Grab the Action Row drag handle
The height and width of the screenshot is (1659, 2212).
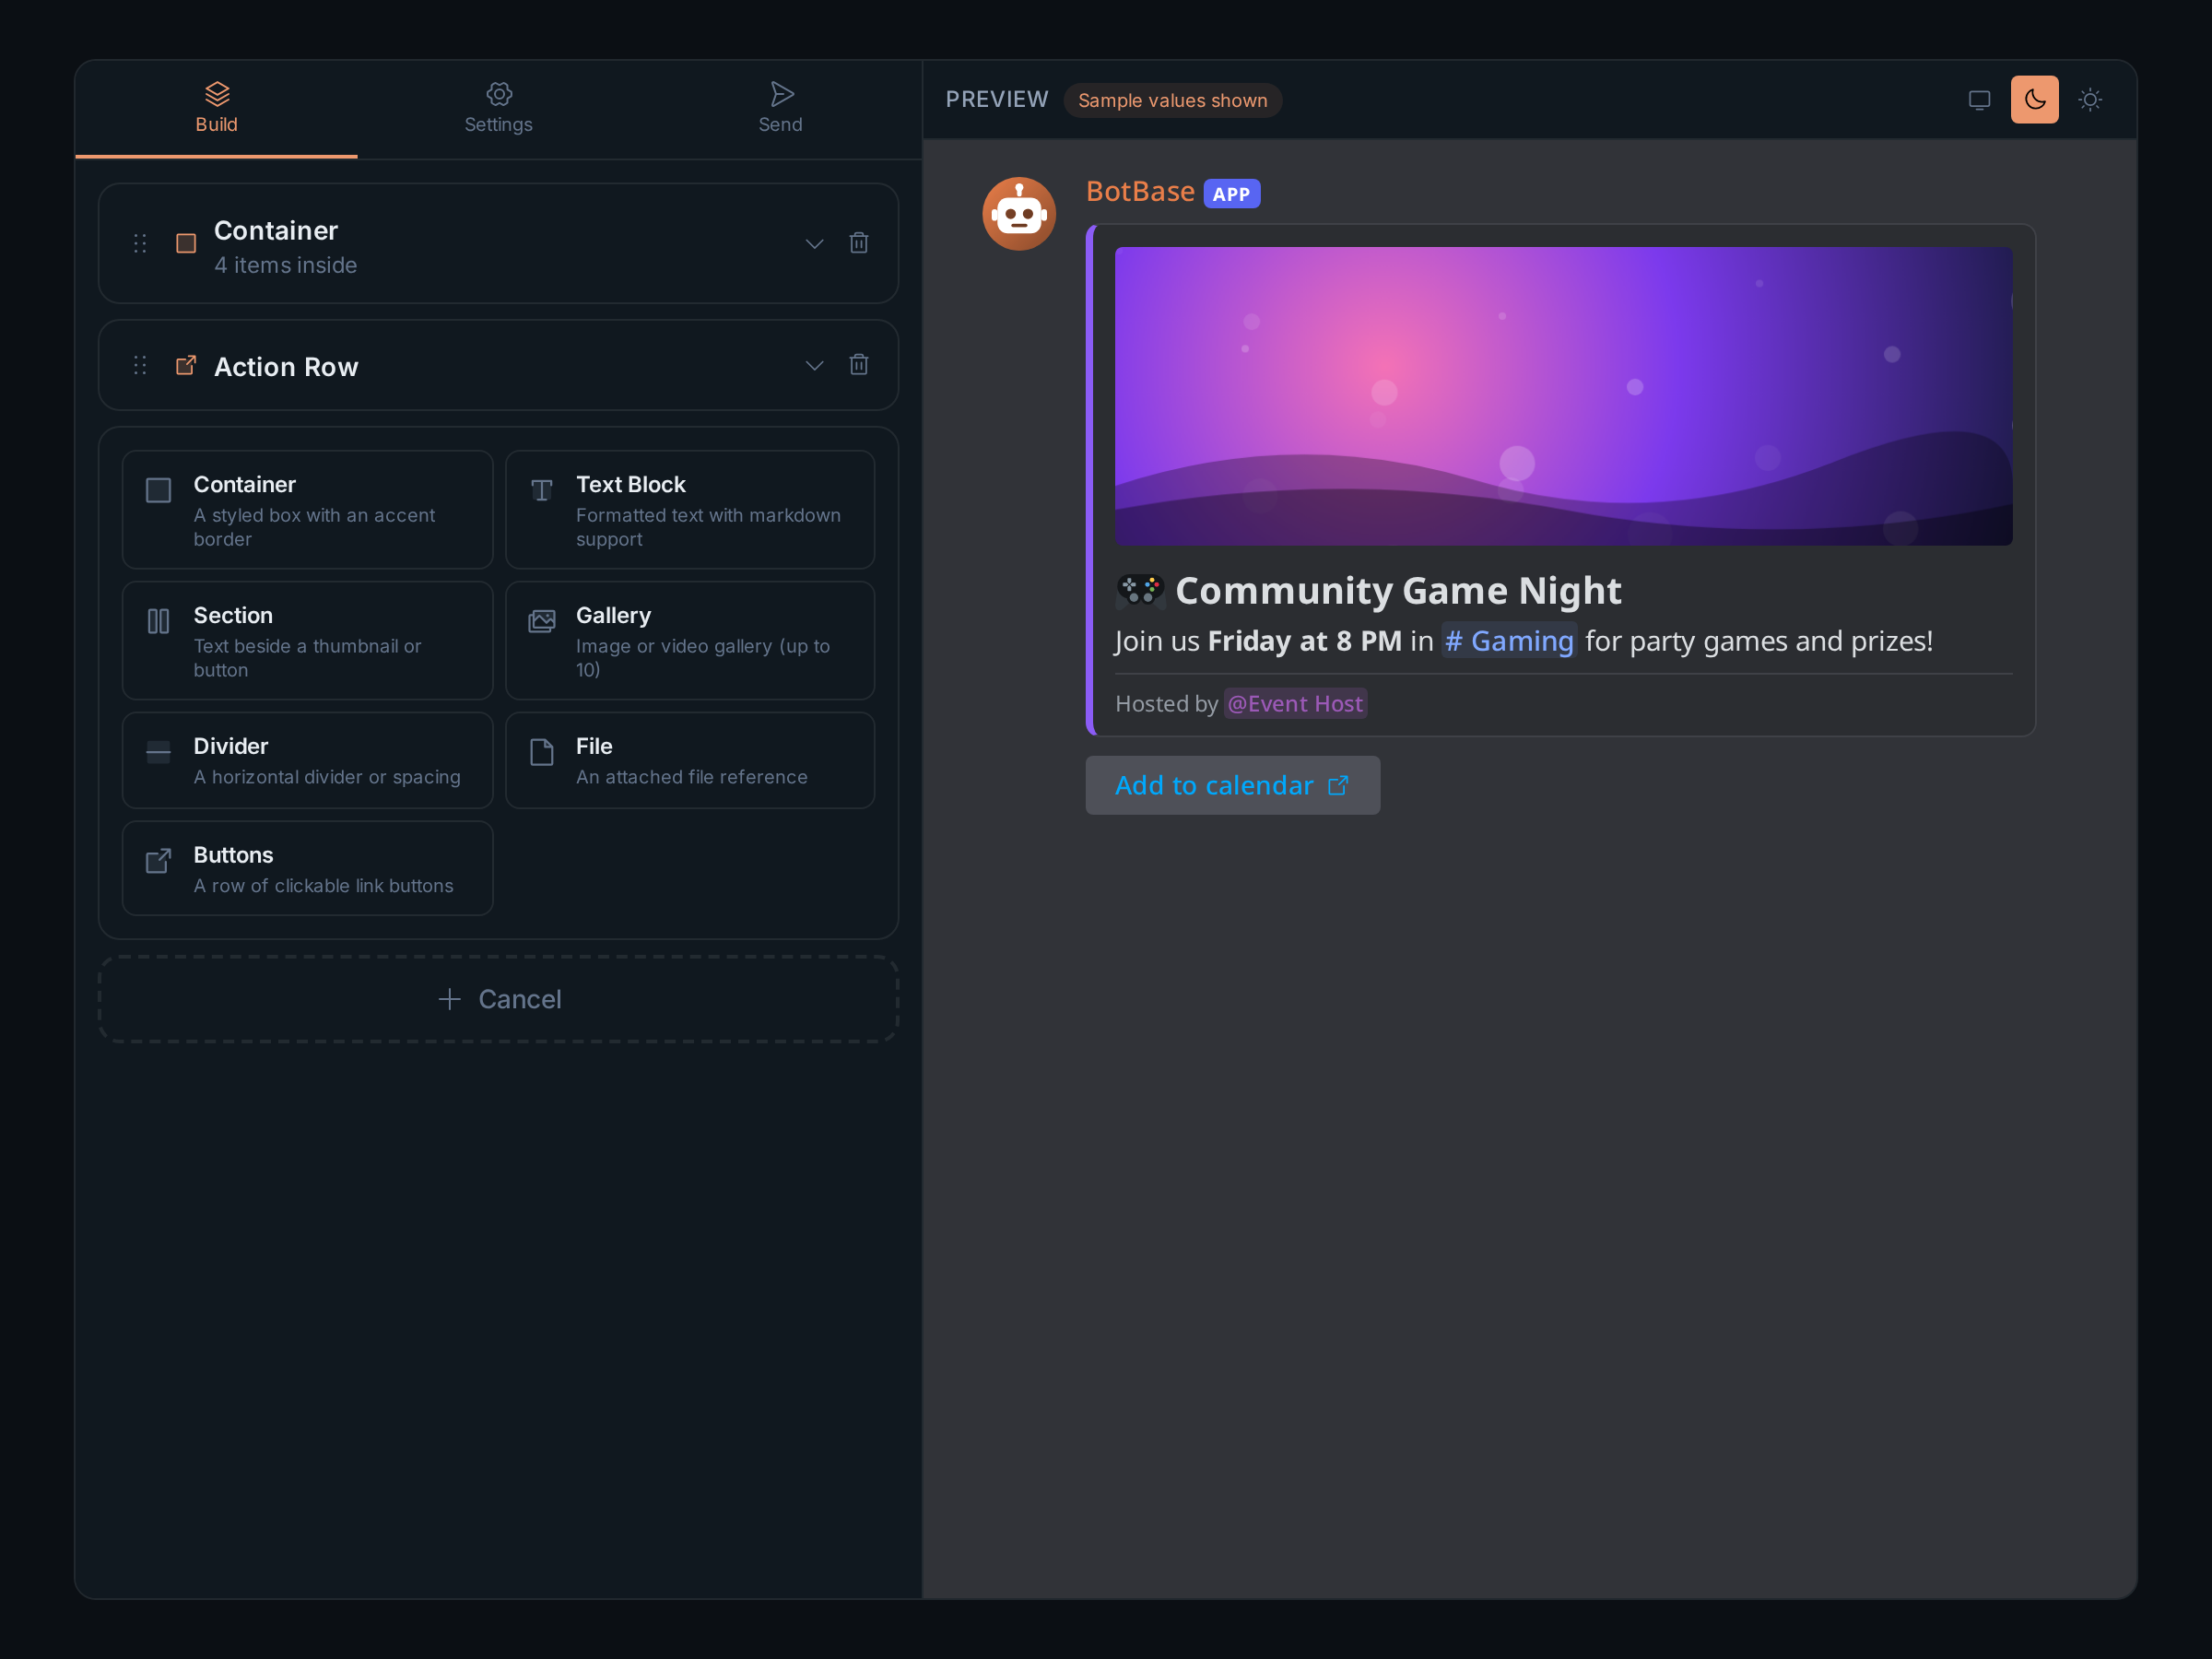[140, 365]
